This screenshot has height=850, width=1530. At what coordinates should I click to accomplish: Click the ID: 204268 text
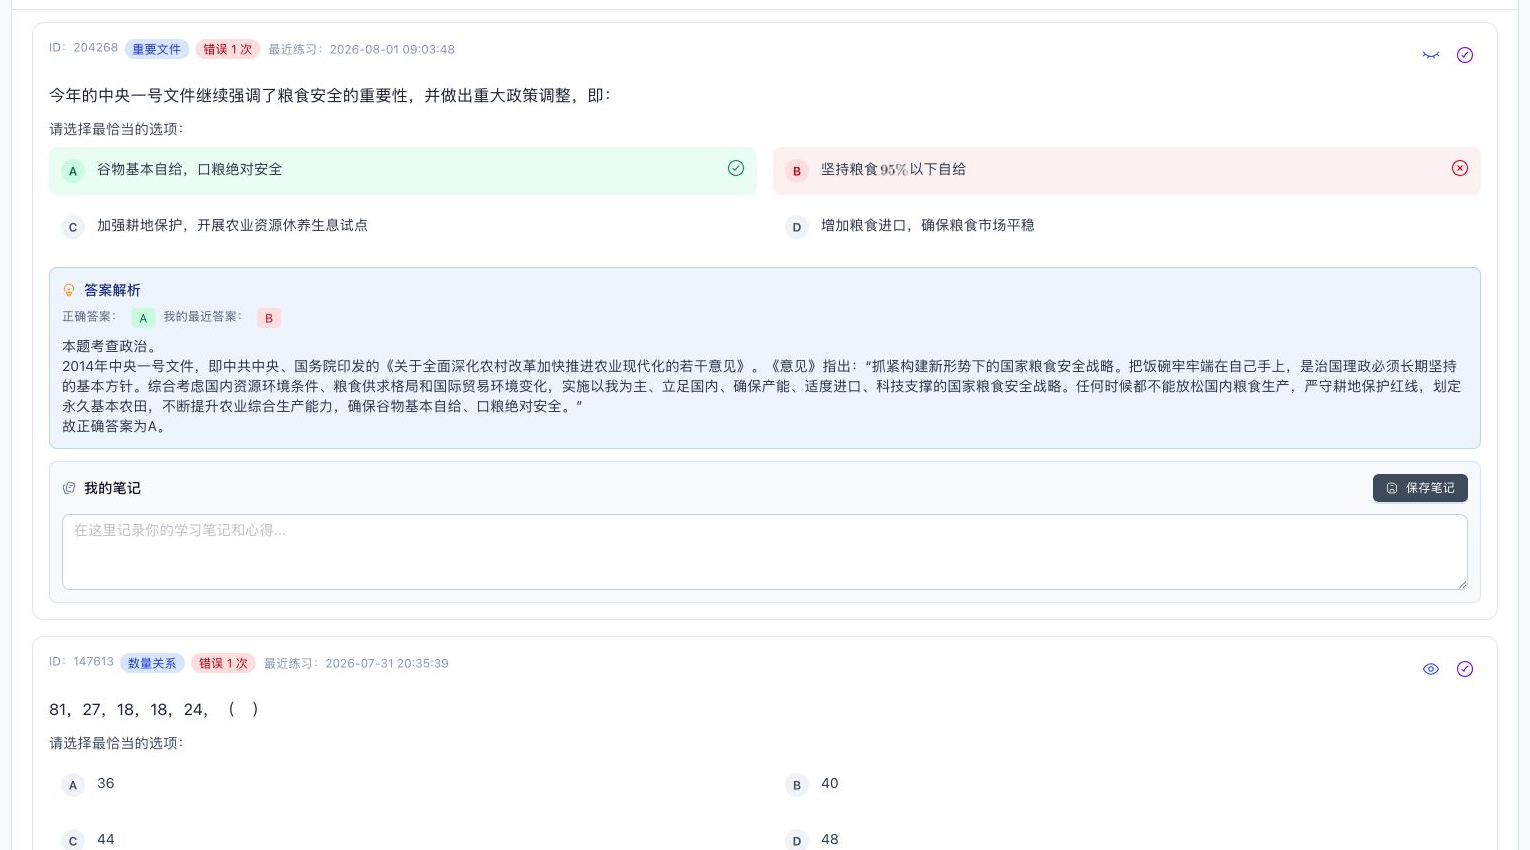(x=83, y=48)
